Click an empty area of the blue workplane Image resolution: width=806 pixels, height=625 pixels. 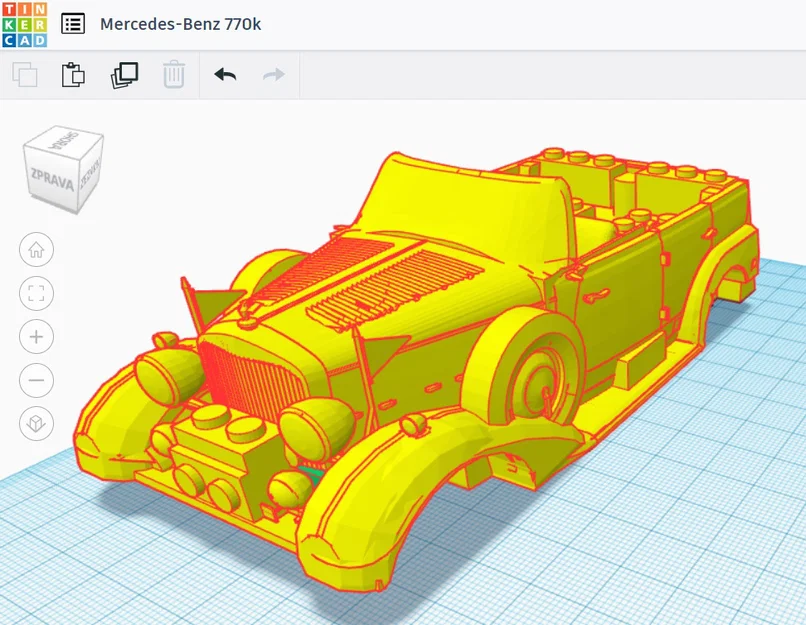click(700, 550)
